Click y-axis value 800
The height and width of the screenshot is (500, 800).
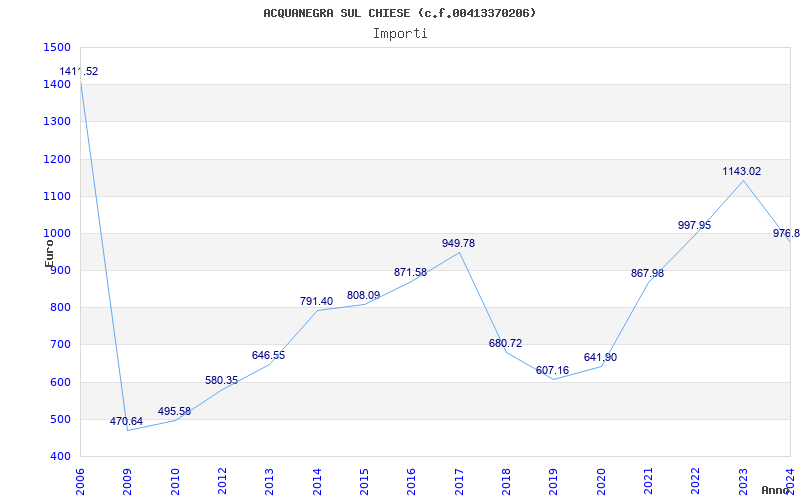point(61,308)
